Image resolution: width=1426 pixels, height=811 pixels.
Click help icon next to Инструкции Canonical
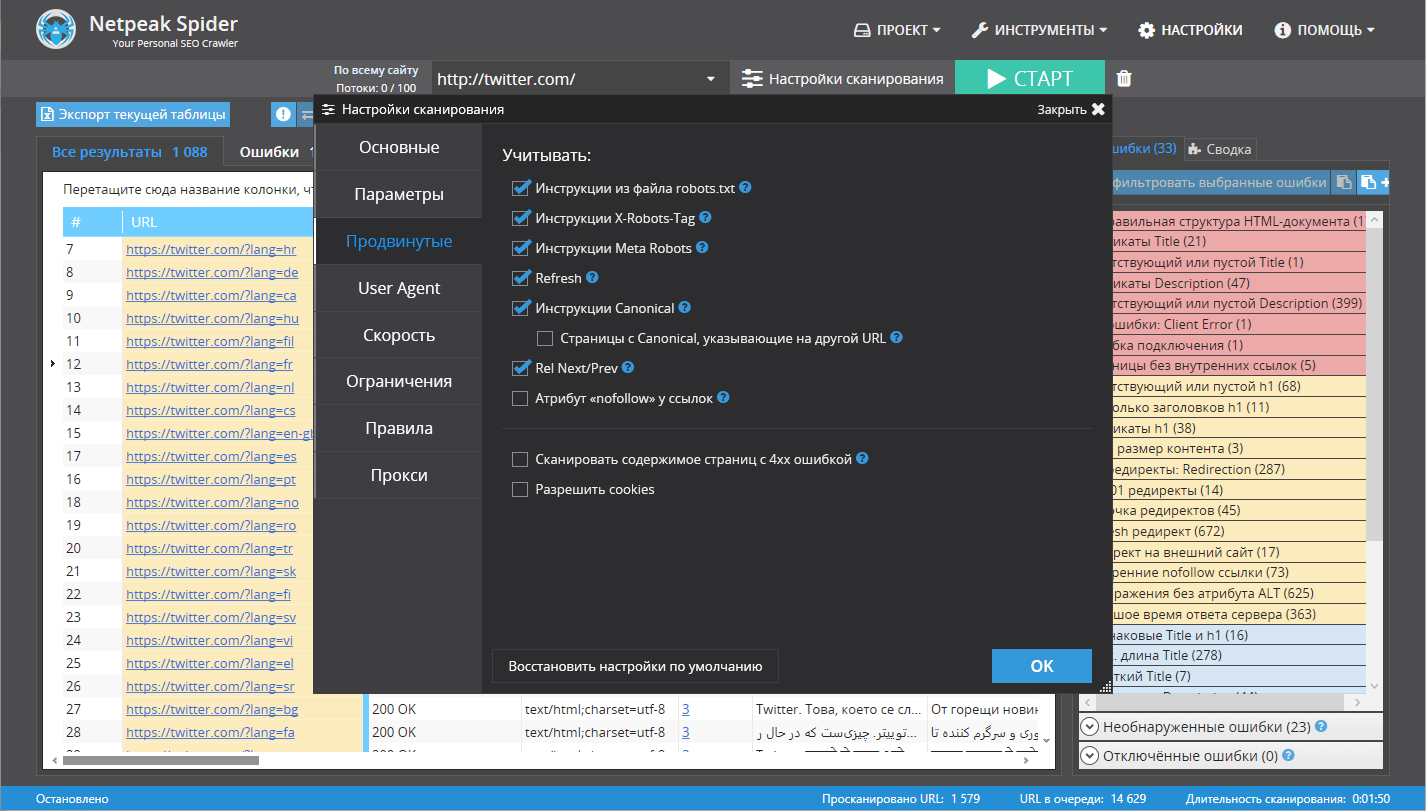(x=685, y=308)
